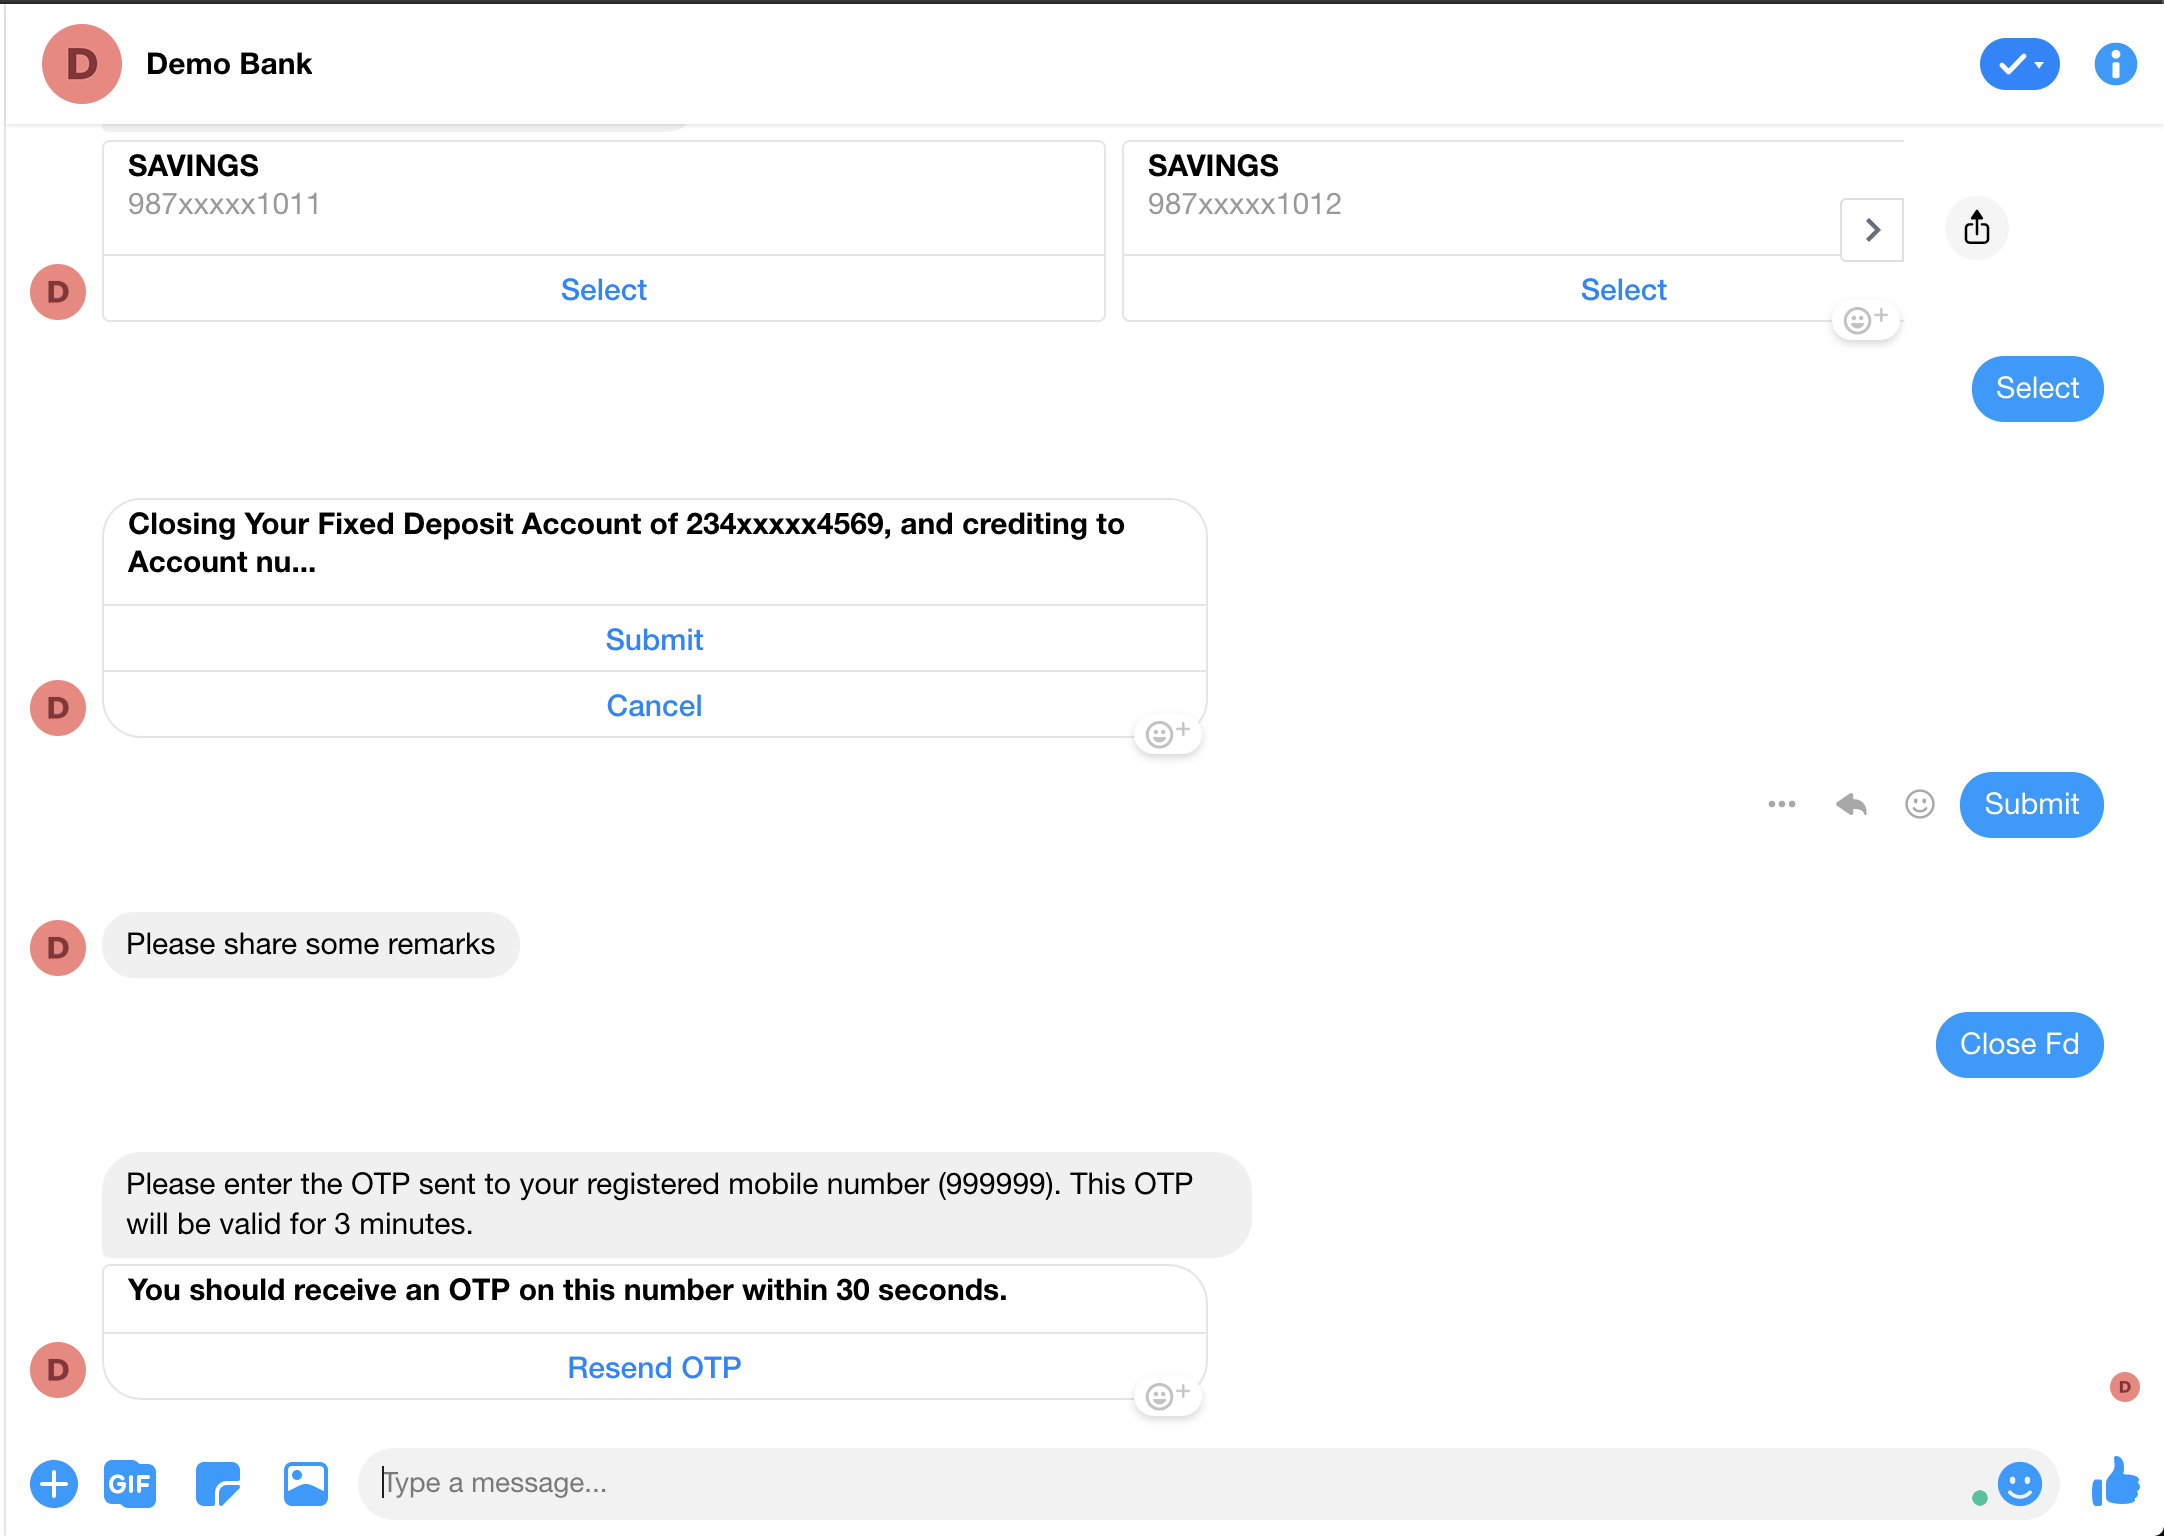Click the Demo Bank profile avatar in header
The image size is (2164, 1536).
(x=82, y=64)
